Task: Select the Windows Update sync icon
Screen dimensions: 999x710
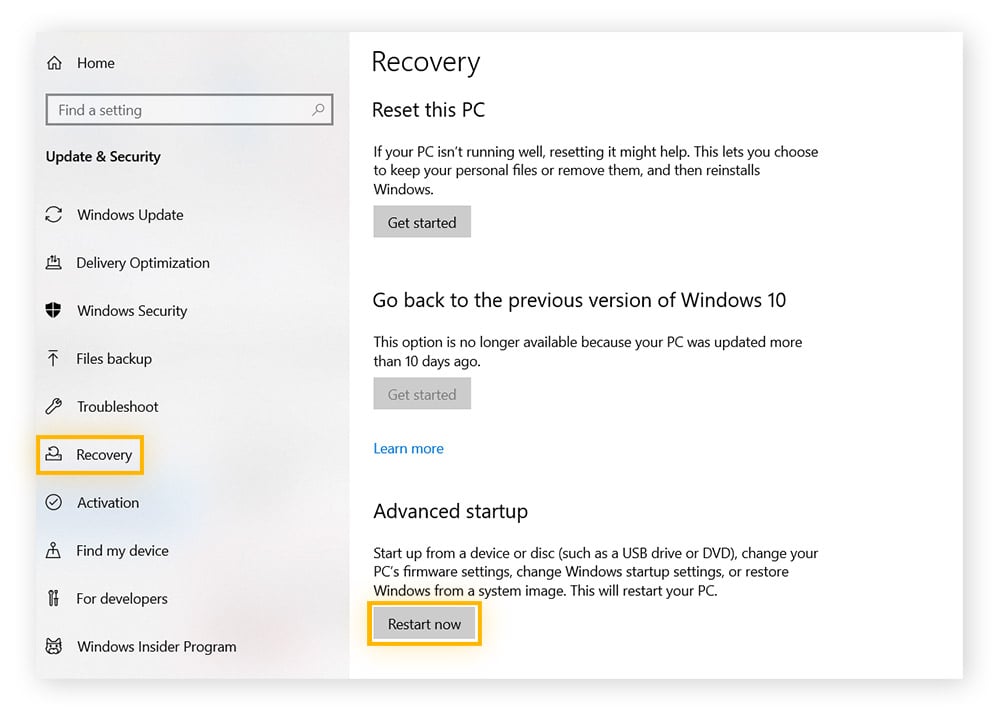Action: [x=54, y=215]
